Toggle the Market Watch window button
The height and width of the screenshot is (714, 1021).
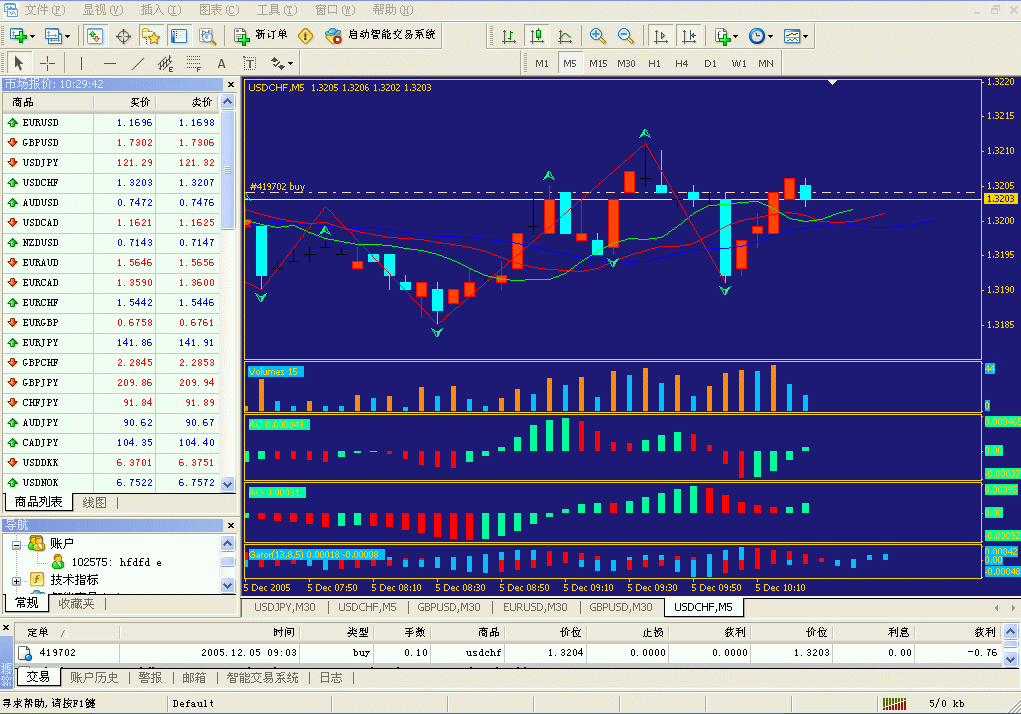pos(94,36)
